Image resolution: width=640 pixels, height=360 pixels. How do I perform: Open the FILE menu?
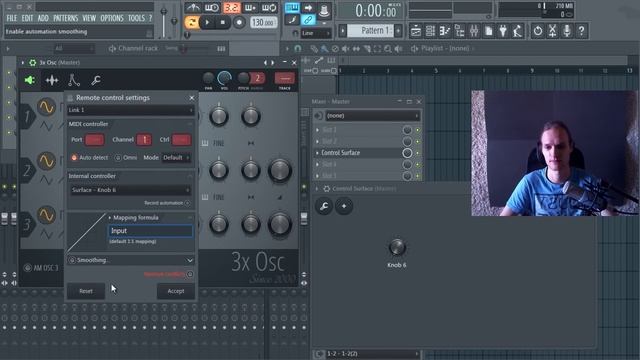(11, 18)
